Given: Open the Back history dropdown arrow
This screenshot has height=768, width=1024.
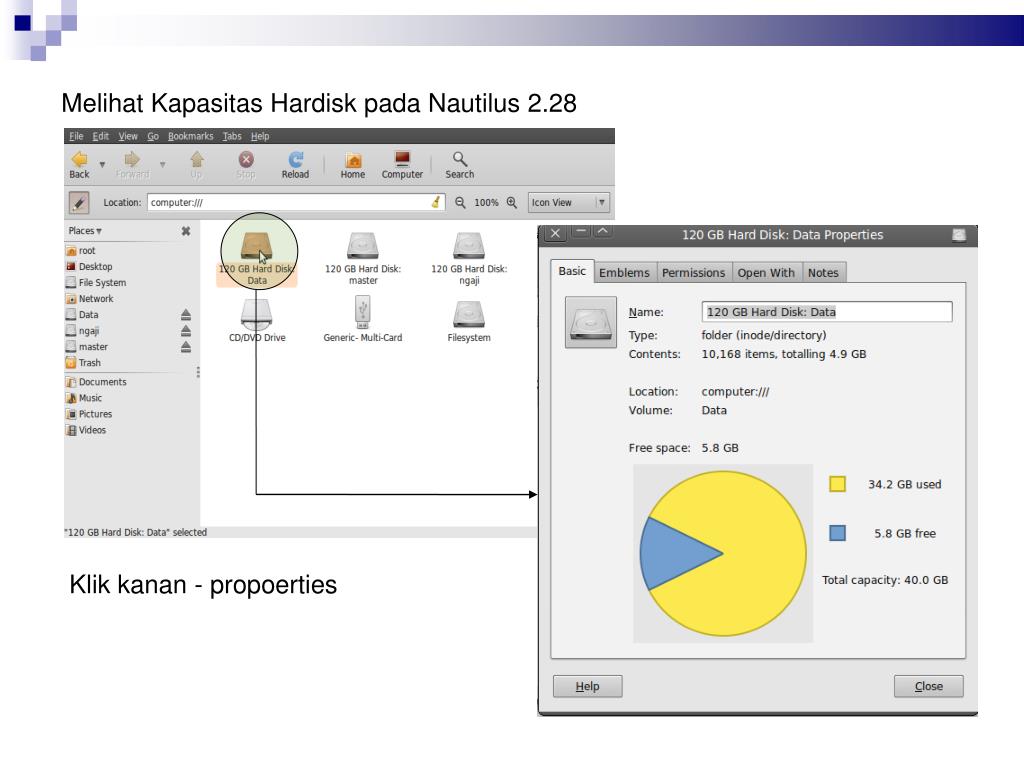Looking at the screenshot, I should (x=102, y=165).
